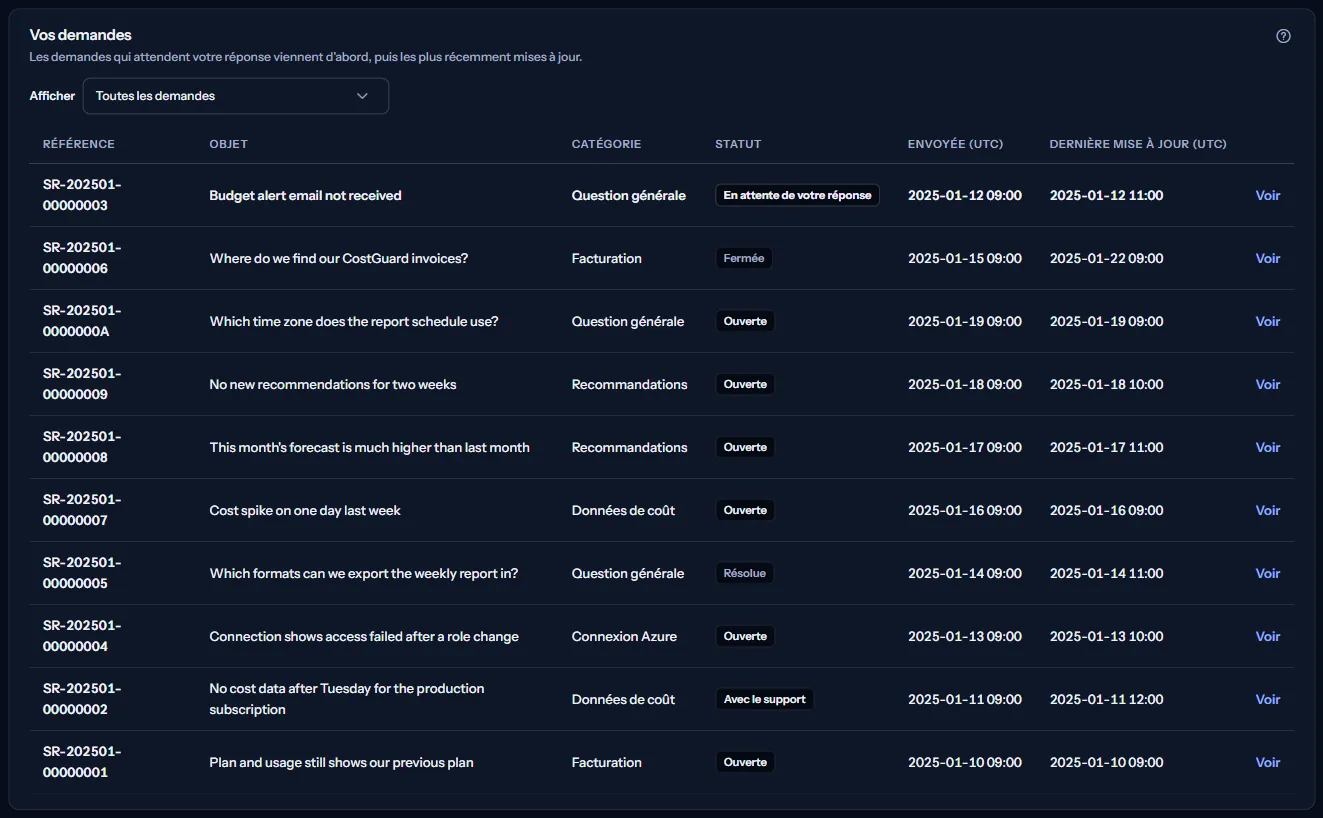Click the Fermée status badge
Screen dimensions: 1323x818
pos(743,259)
